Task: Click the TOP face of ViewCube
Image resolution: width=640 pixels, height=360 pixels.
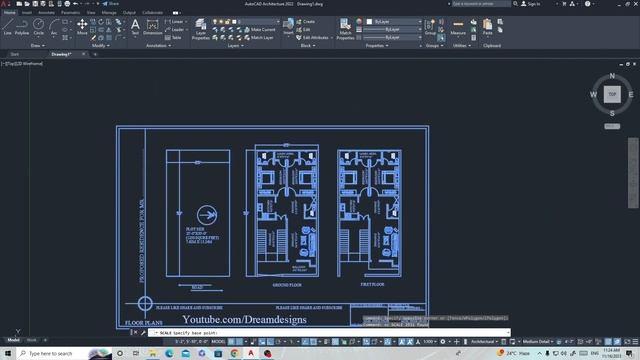Action: coord(612,94)
